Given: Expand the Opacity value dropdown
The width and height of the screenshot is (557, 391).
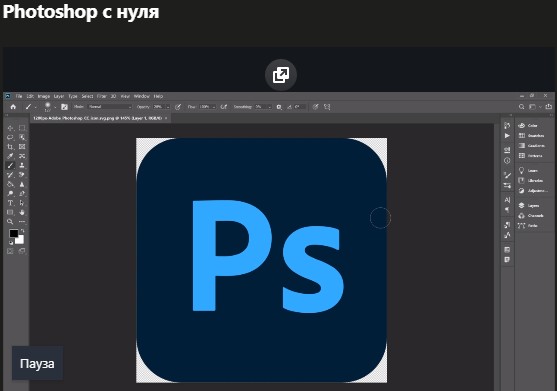Looking at the screenshot, I should pyautogui.click(x=168, y=107).
